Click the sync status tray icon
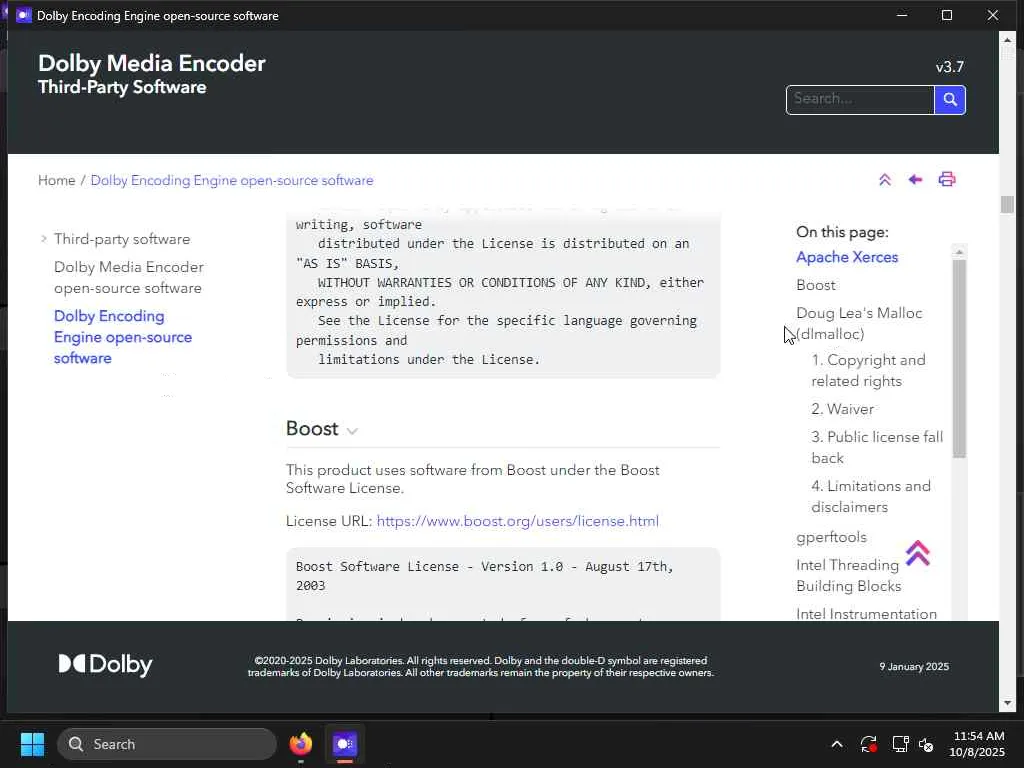This screenshot has height=768, width=1024. click(x=869, y=744)
